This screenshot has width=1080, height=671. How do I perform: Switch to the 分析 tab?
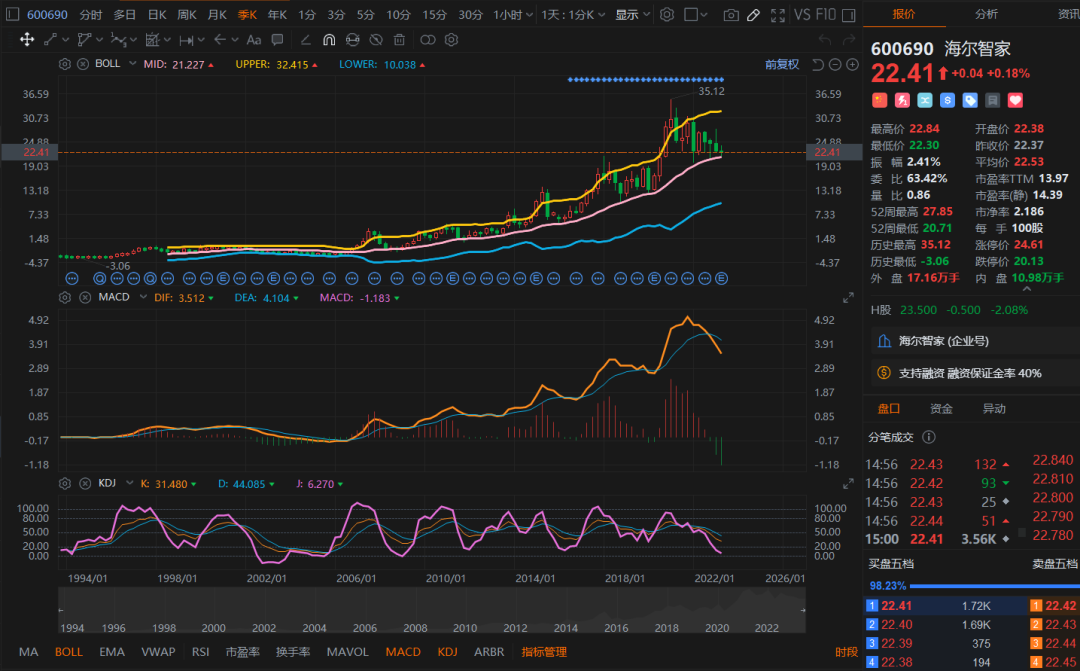pyautogui.click(x=986, y=14)
